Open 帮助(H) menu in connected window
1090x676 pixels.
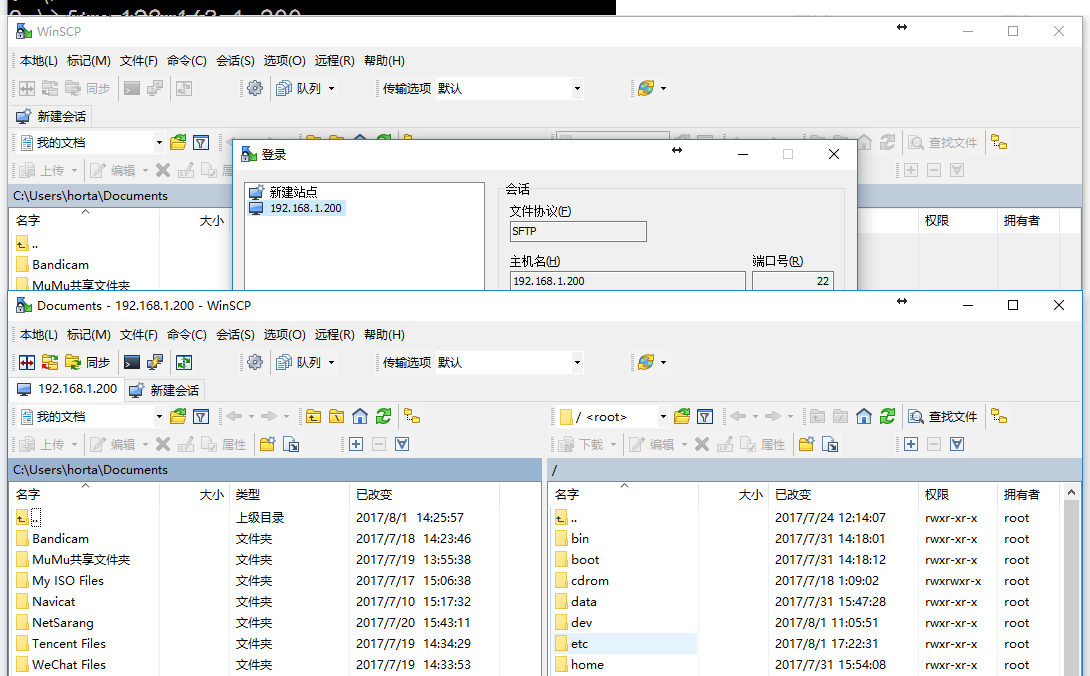pyautogui.click(x=384, y=335)
